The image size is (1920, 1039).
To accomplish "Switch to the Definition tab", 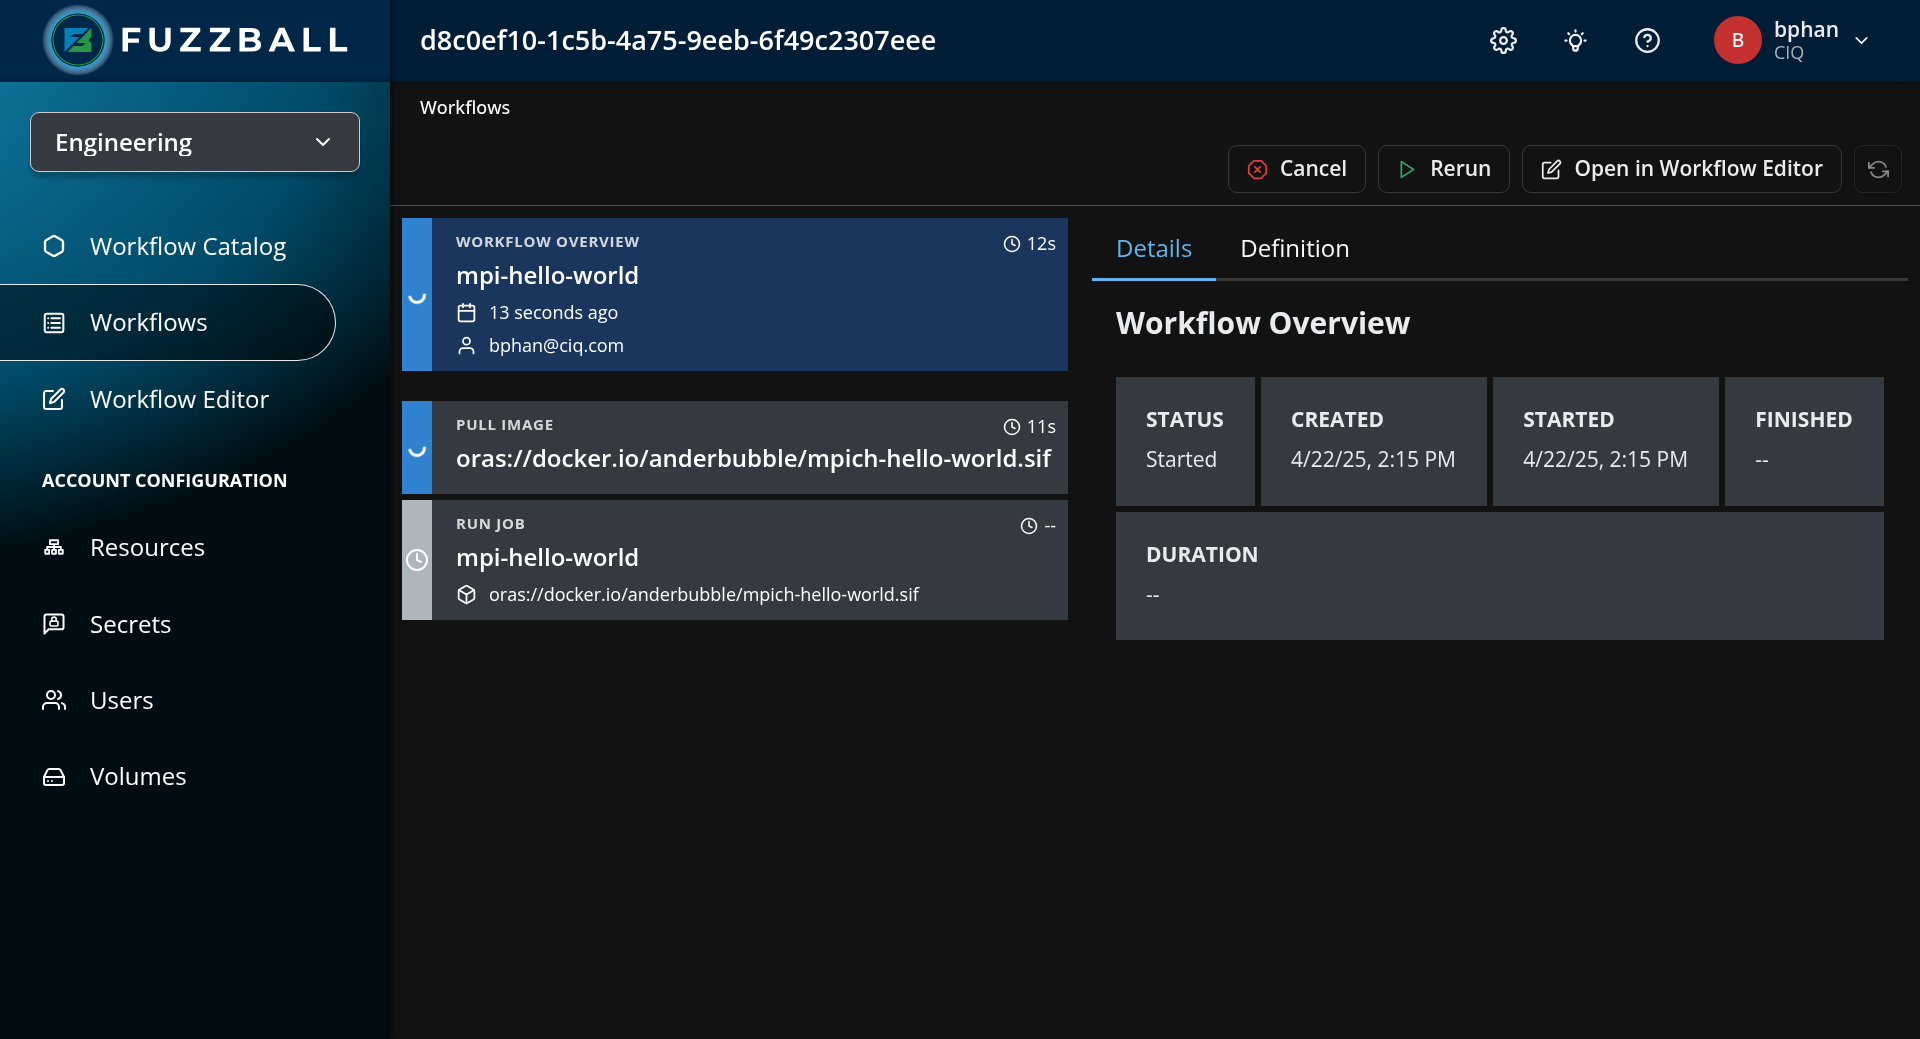I will (x=1294, y=248).
